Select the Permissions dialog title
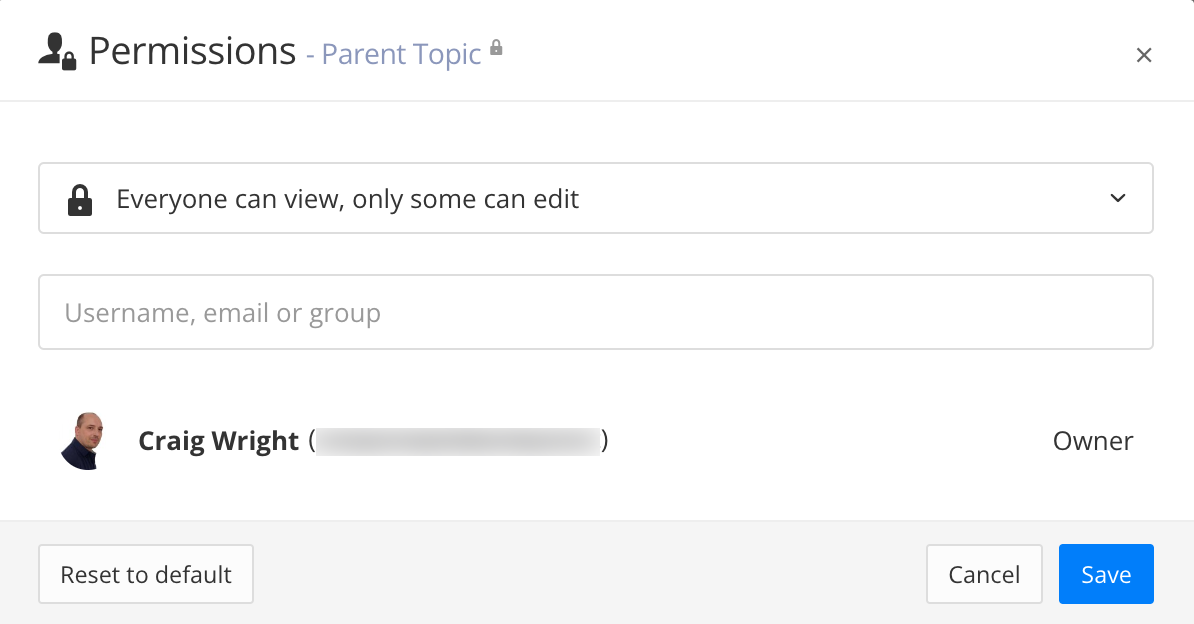 pos(193,50)
